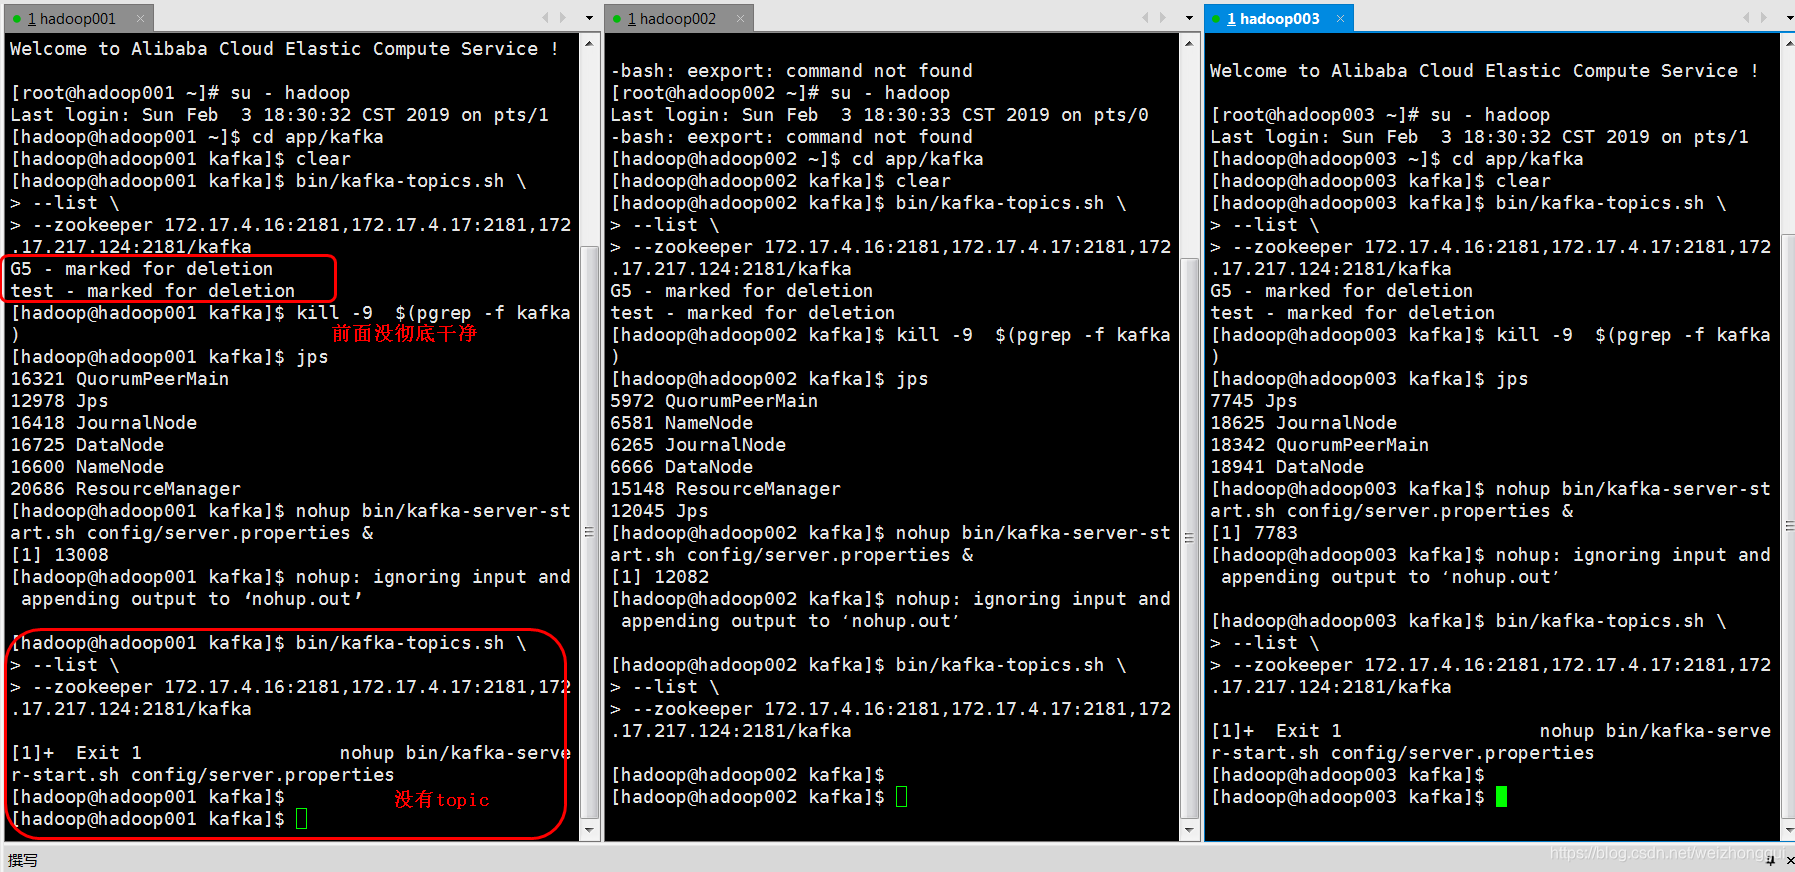Screen dimensions: 1795x872
Task: Click next-tab arrow in hadoop002 pane
Action: (x=1163, y=18)
